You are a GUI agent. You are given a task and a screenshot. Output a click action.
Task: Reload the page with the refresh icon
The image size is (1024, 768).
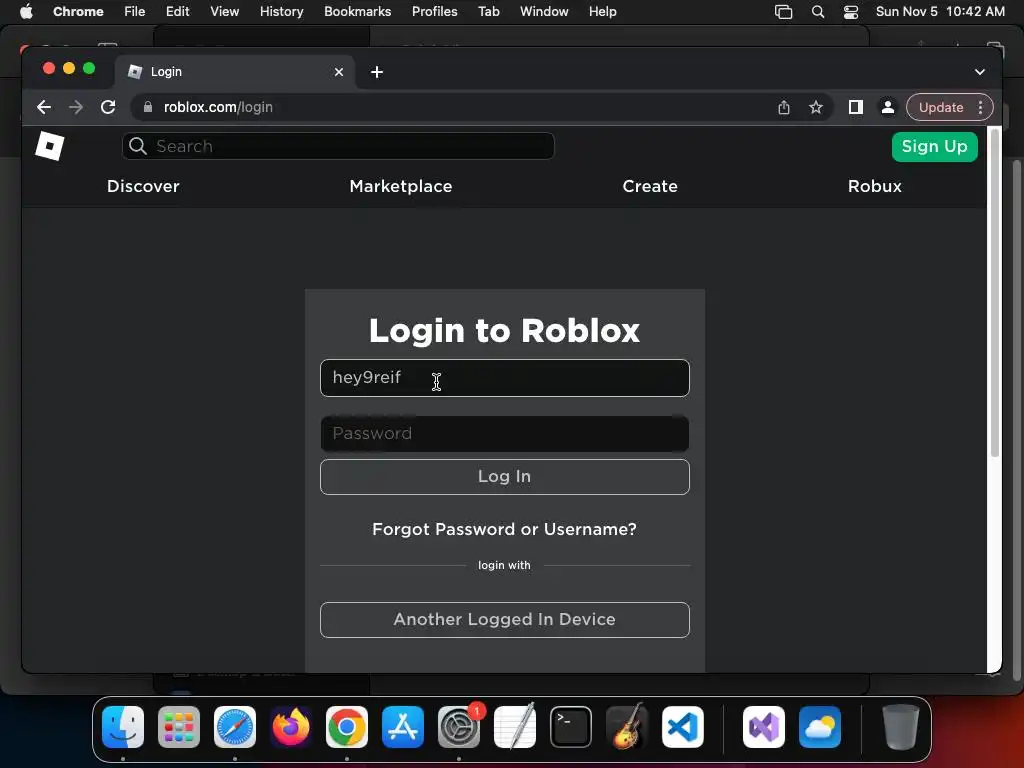[108, 107]
